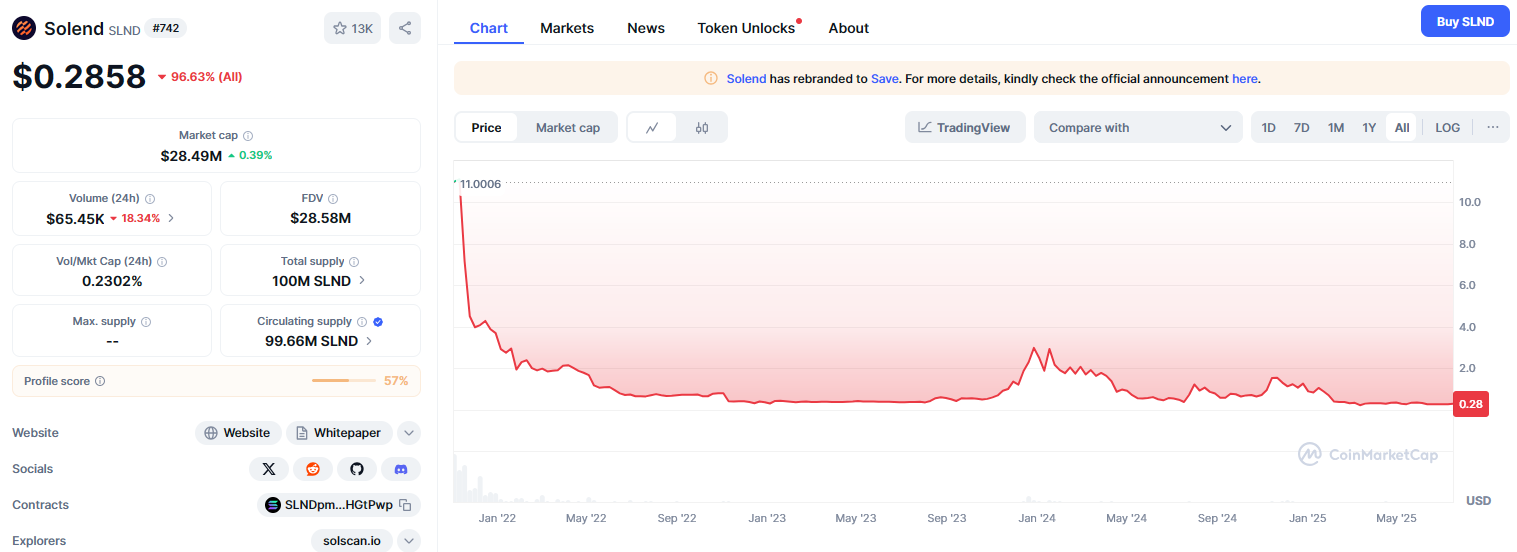
Task: Open more chart options ellipsis menu
Action: (x=1493, y=127)
